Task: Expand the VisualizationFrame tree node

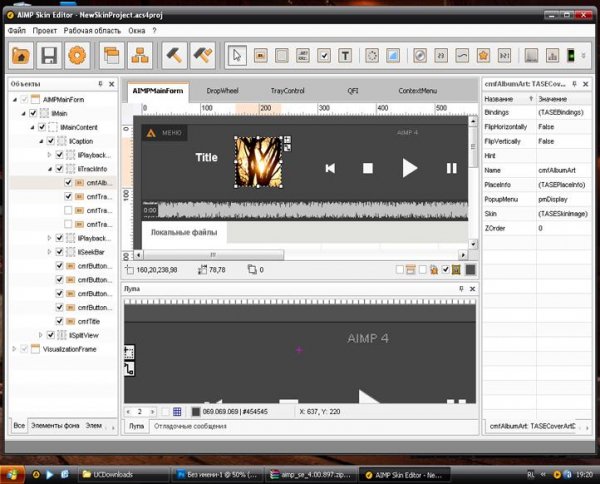Action: 14,349
